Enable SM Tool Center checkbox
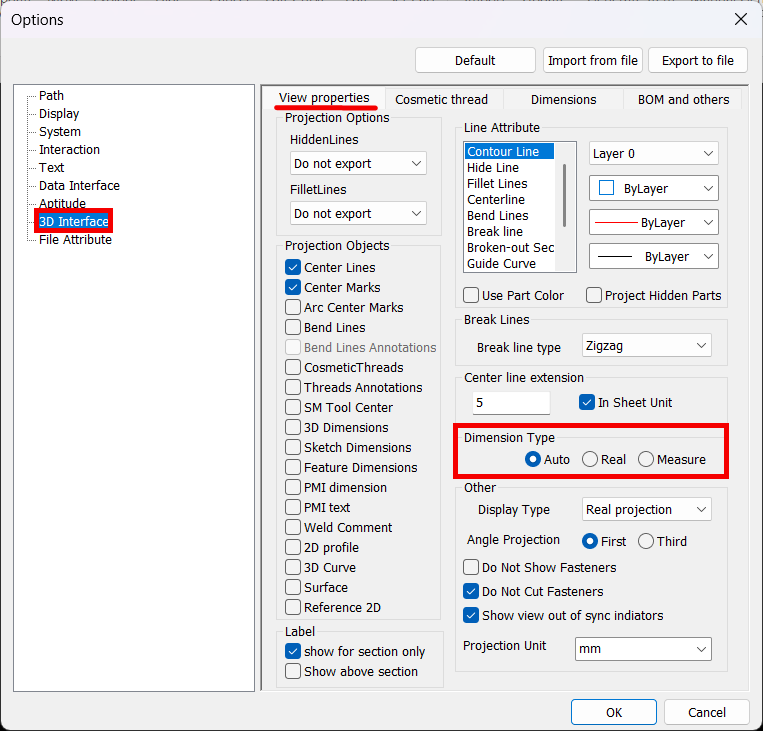The image size is (763, 731). [293, 407]
